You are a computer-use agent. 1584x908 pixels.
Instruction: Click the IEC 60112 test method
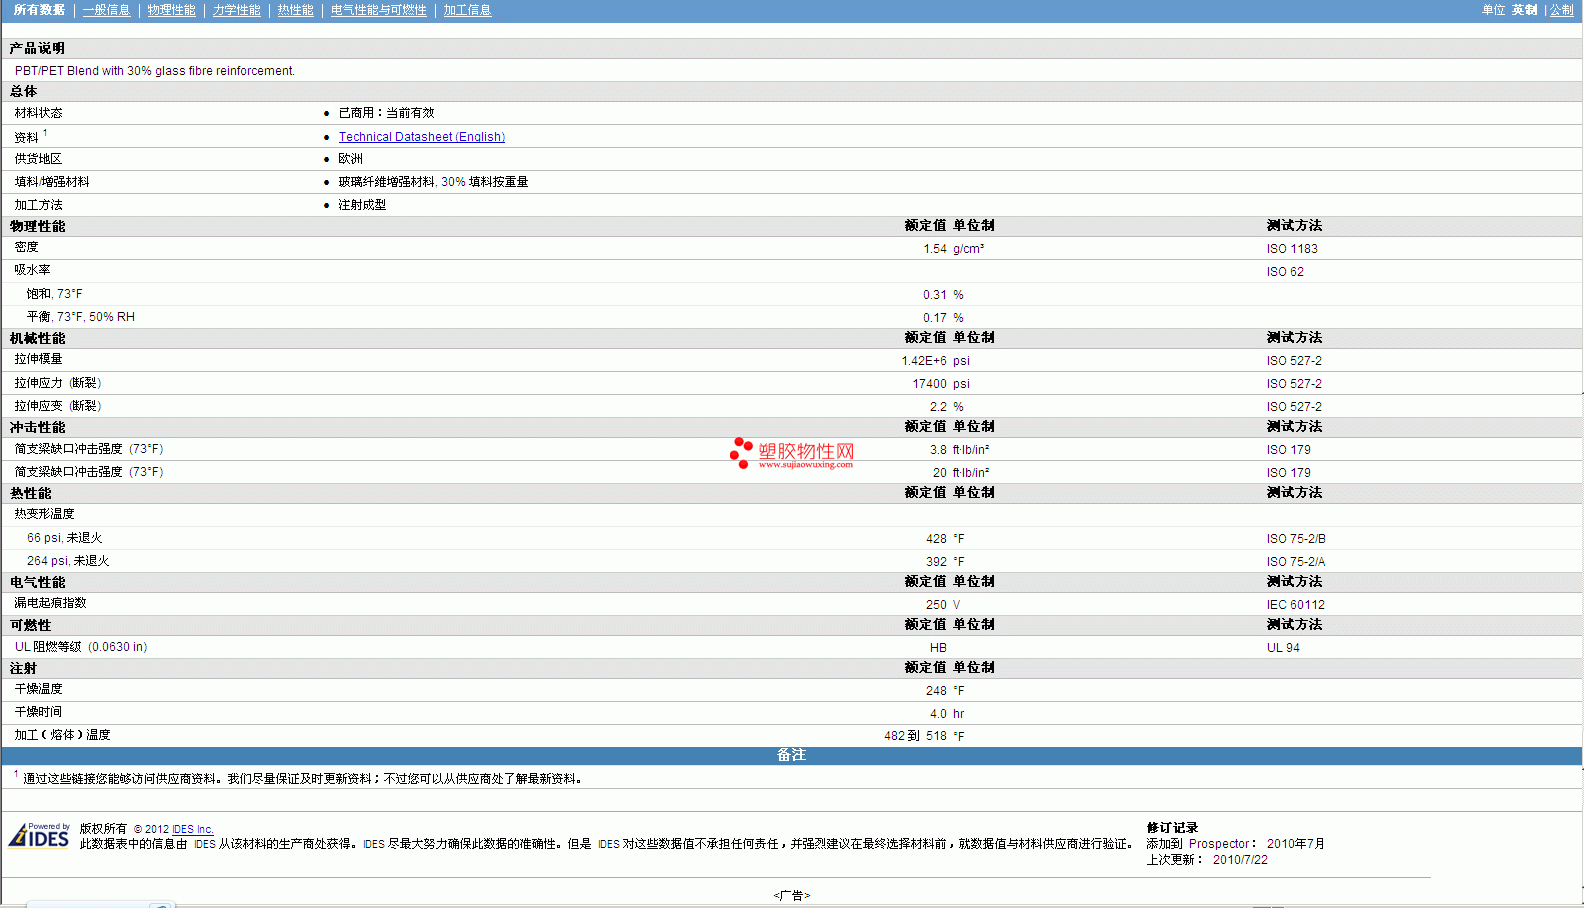(1295, 605)
